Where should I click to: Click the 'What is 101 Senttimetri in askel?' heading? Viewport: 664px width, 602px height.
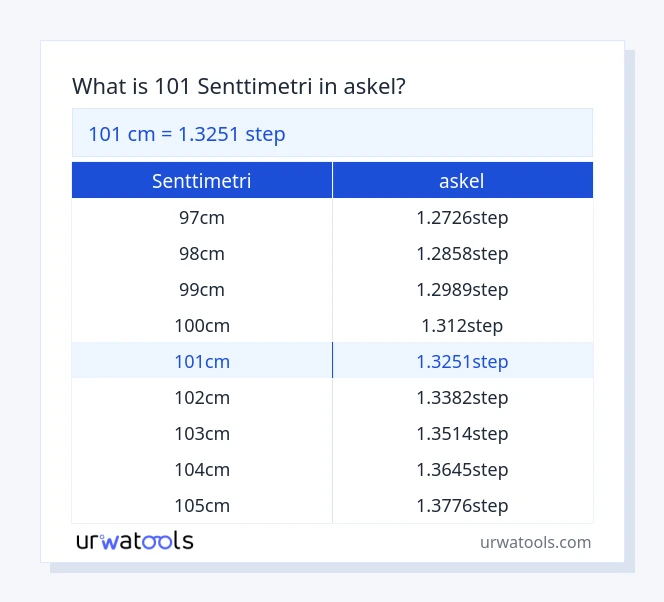click(239, 87)
